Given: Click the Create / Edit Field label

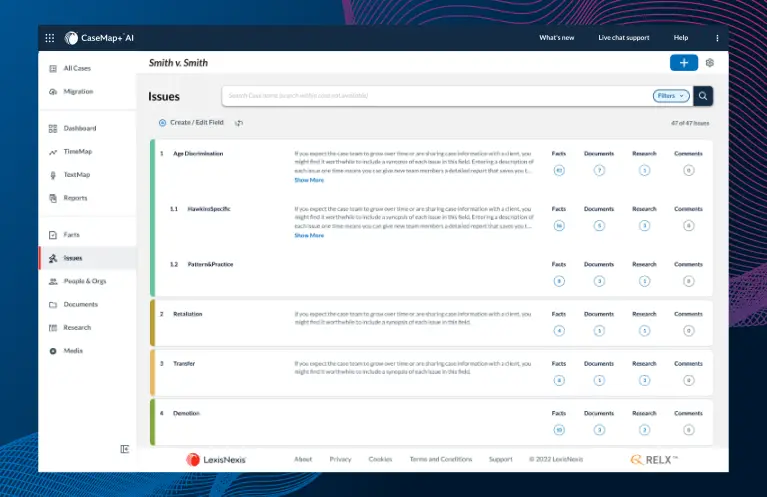Looking at the screenshot, I should tap(197, 123).
